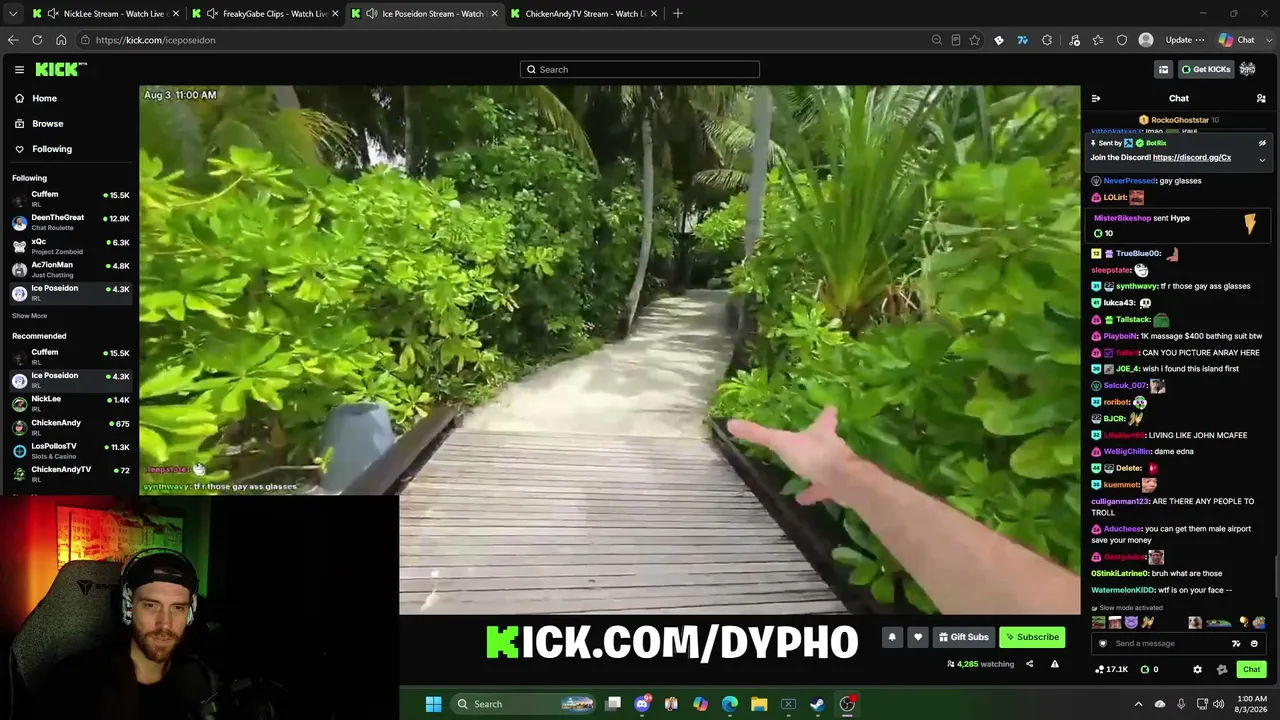Open File Explorer from the taskbar

tap(759, 704)
